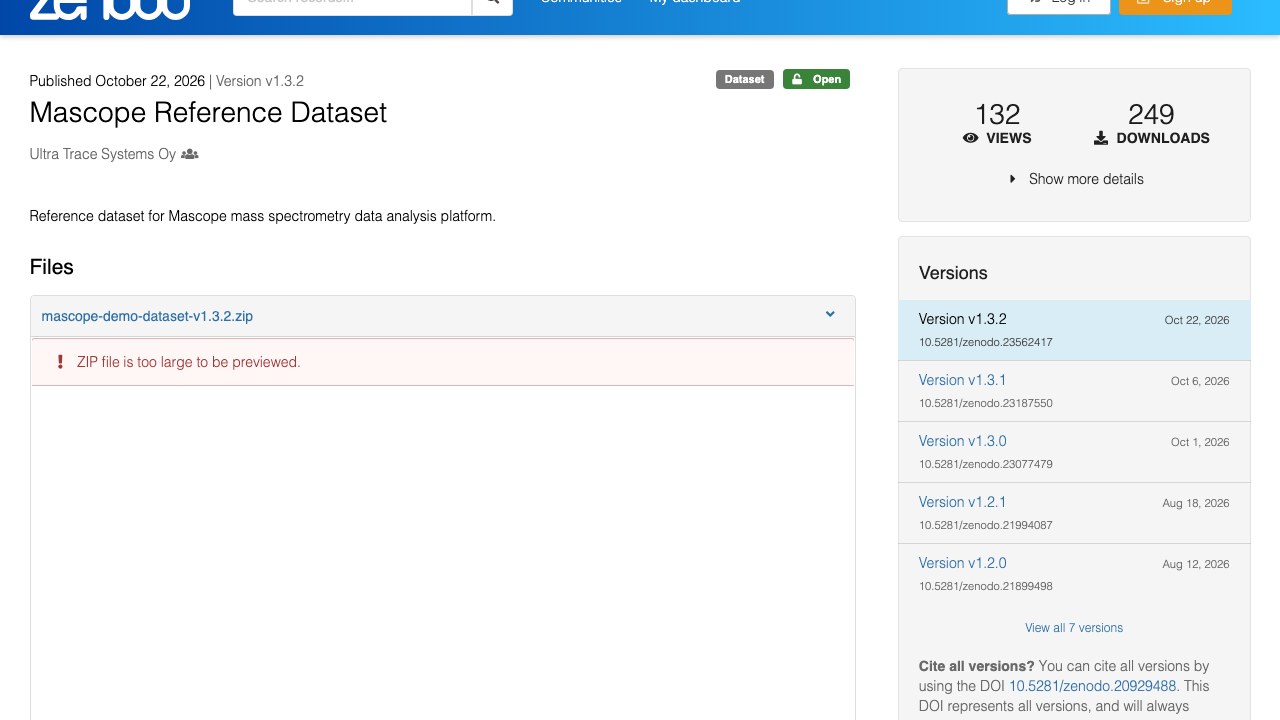Click the red exclamation warning icon

60,362
